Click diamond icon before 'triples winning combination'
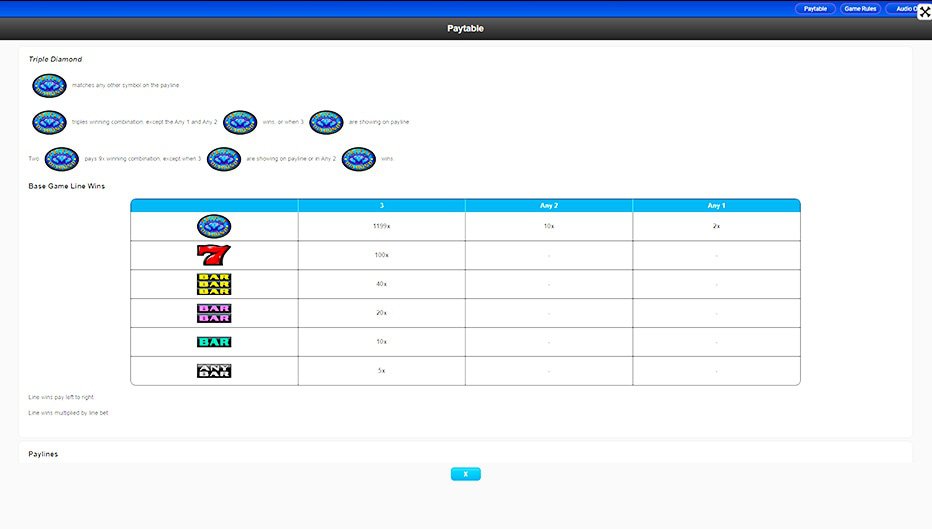The width and height of the screenshot is (932, 529). (49, 122)
